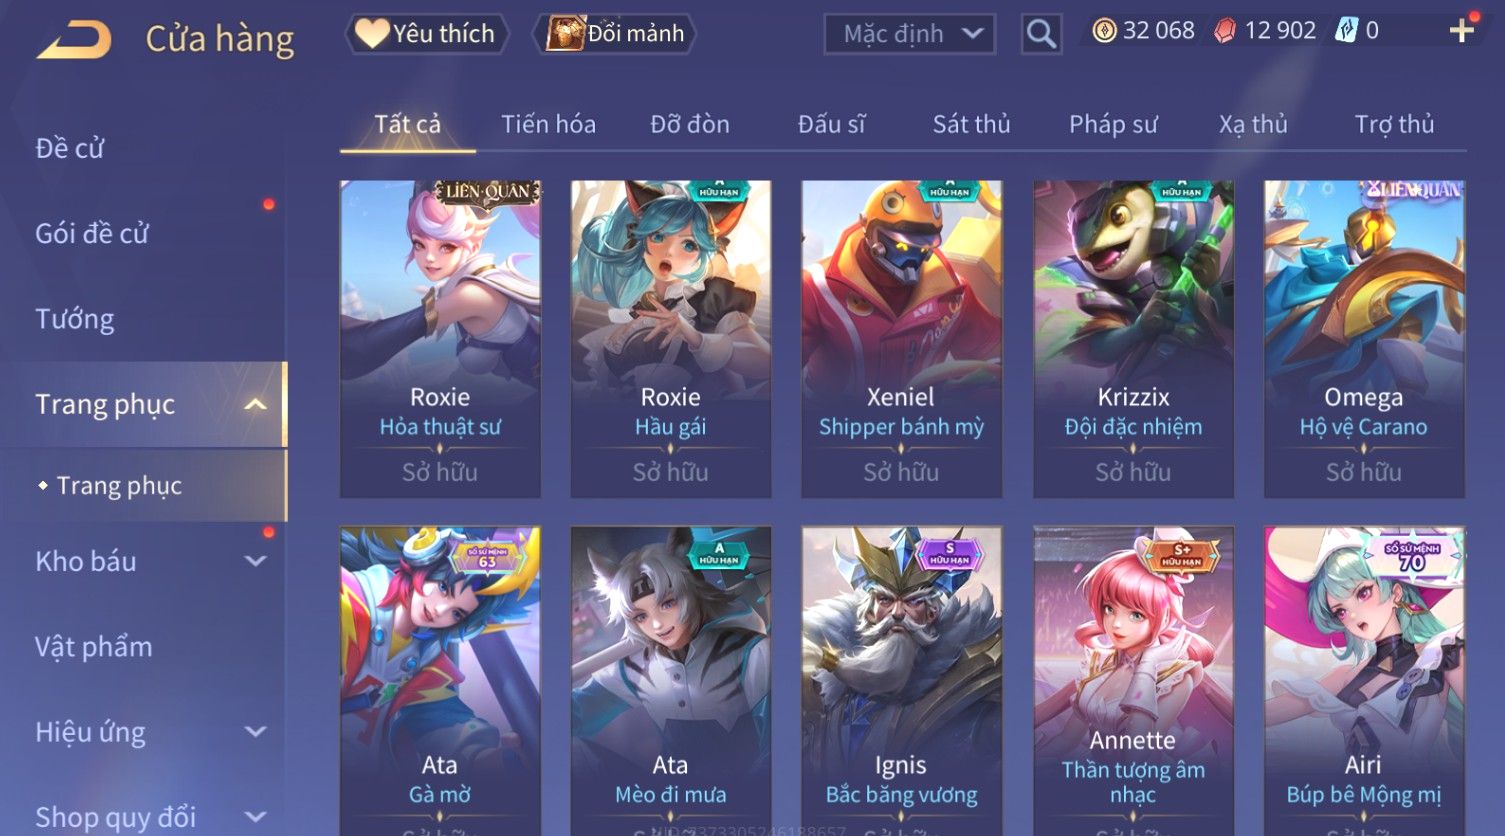The height and width of the screenshot is (836, 1505).
Task: Select Xeniel Shipper bánh mỳ skin card
Action: click(901, 339)
